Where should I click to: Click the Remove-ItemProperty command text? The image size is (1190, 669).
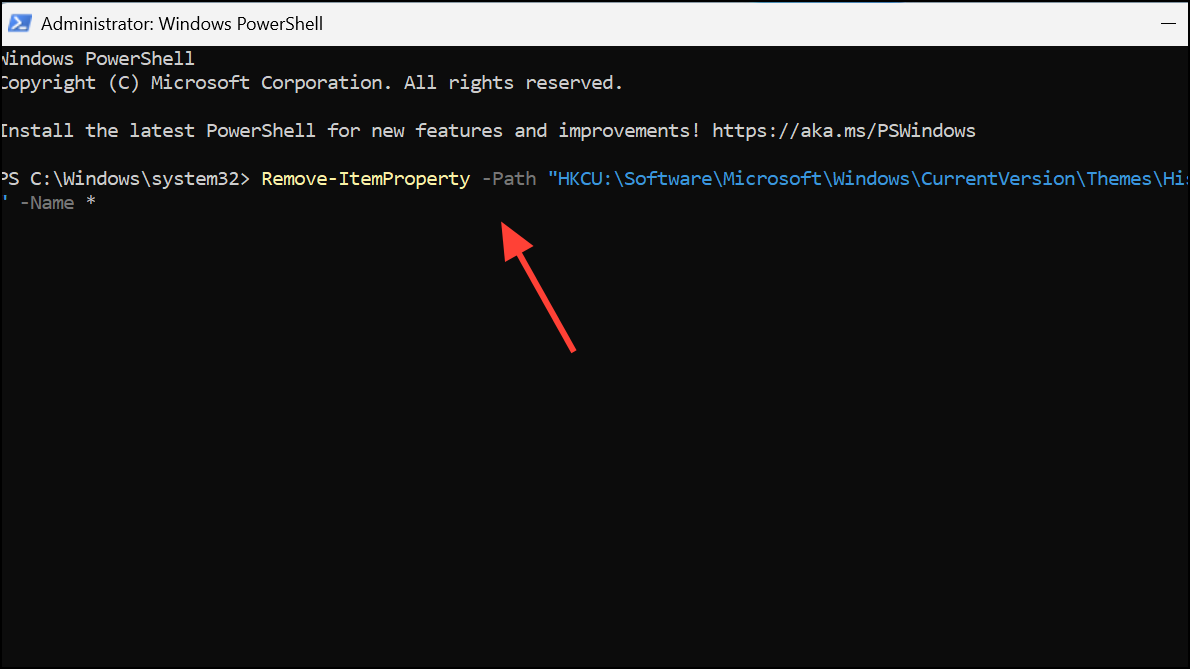click(366, 179)
